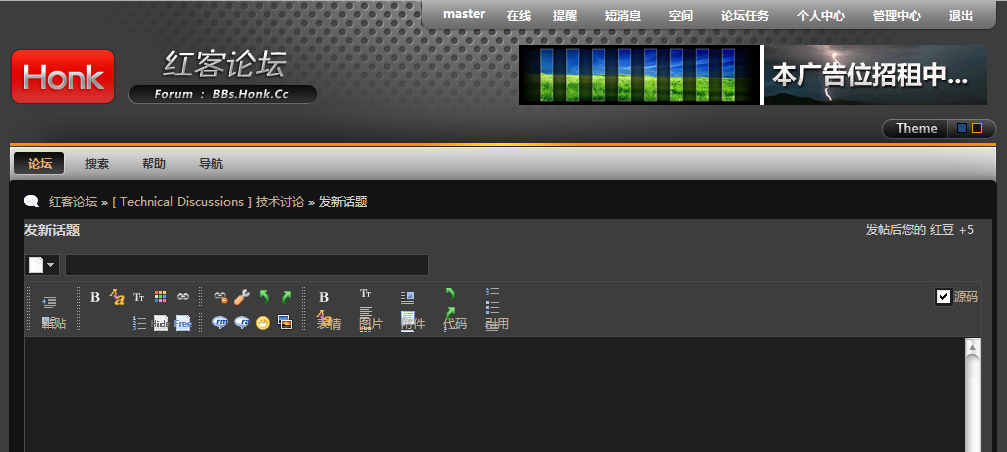Viewport: 1007px width, 452px height.
Task: Select the orange theme color swatch
Action: 977,128
